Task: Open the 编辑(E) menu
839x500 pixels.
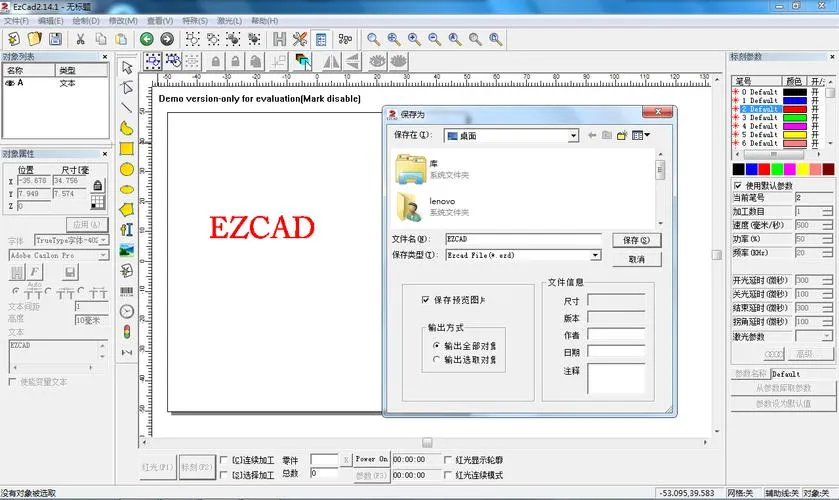Action: pyautogui.click(x=50, y=21)
